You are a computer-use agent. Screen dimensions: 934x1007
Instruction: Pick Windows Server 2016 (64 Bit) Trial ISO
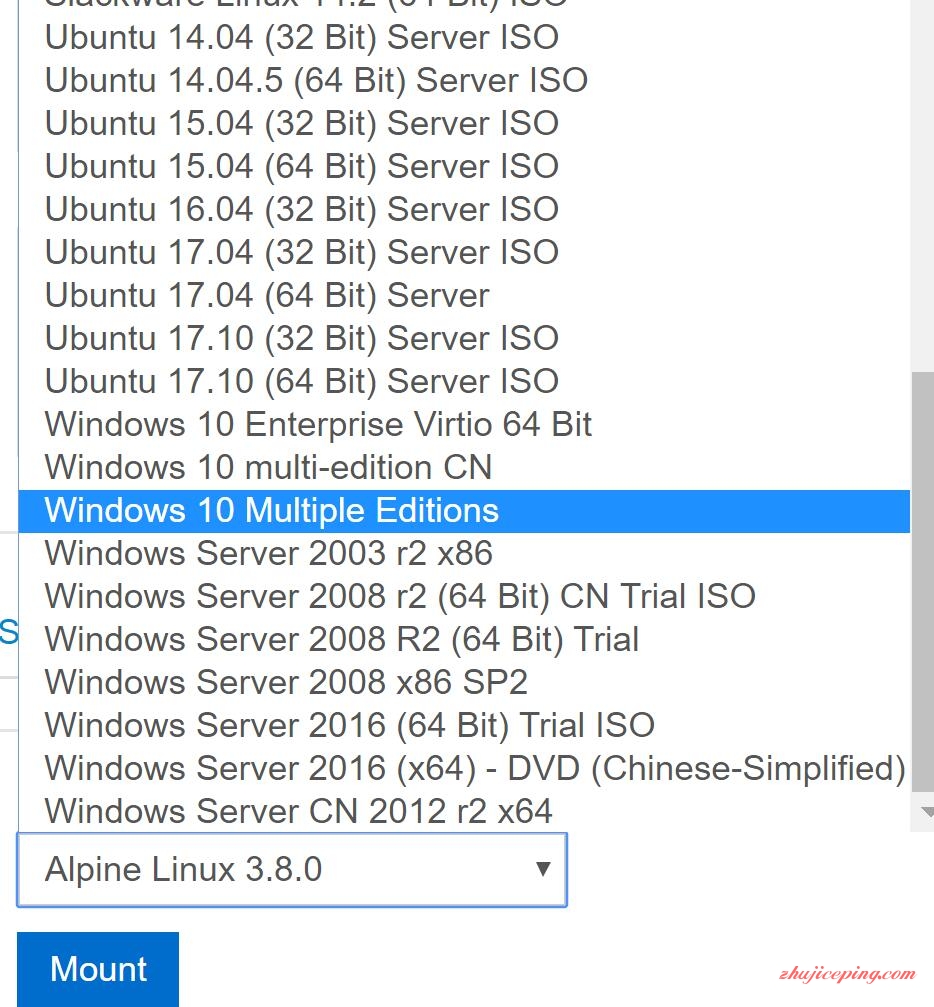click(464, 726)
